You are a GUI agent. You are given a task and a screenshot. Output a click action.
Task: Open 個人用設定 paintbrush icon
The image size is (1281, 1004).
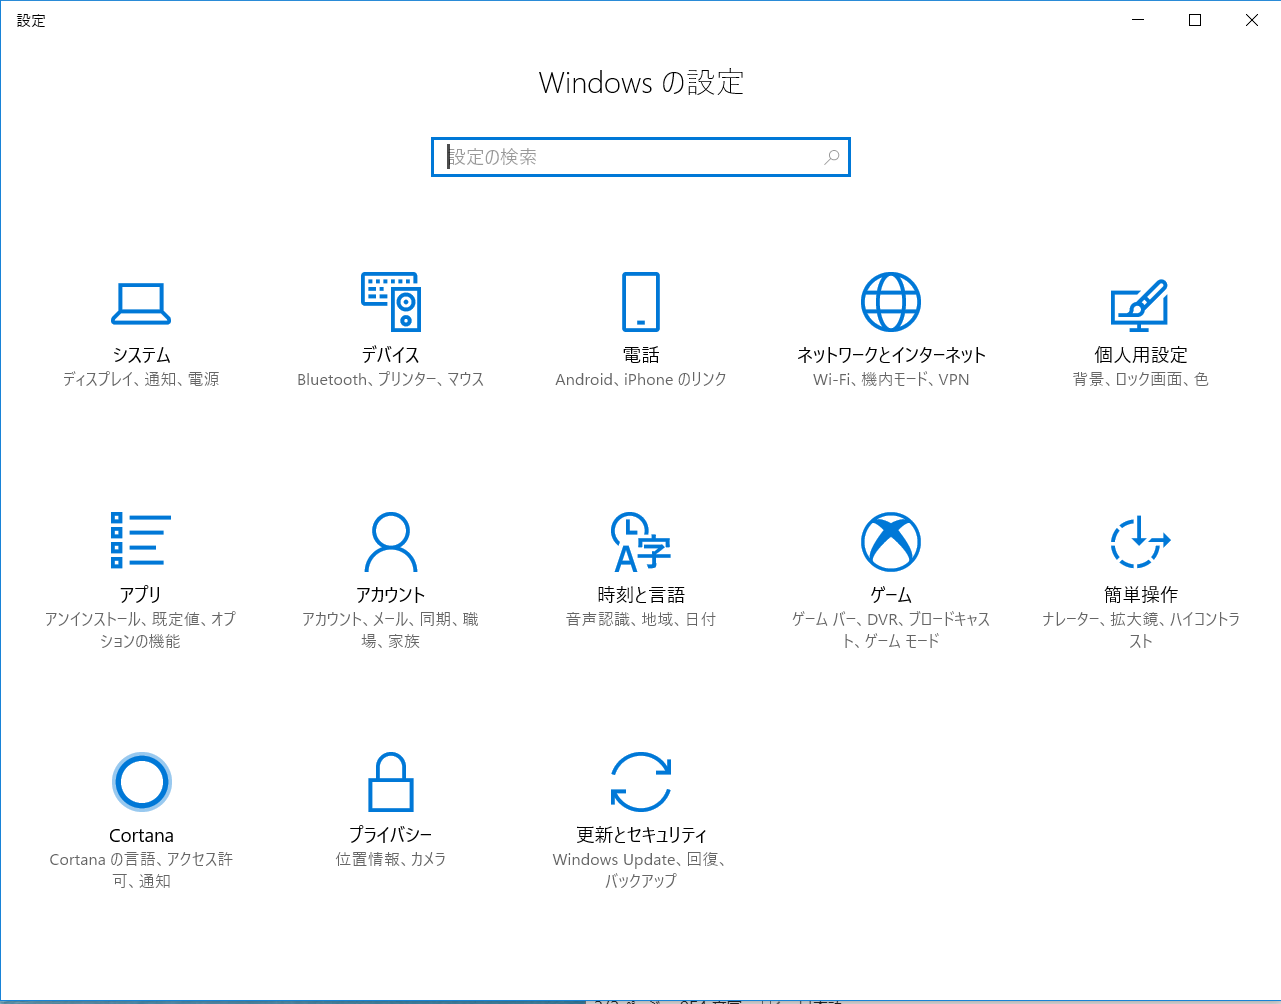(x=1140, y=305)
